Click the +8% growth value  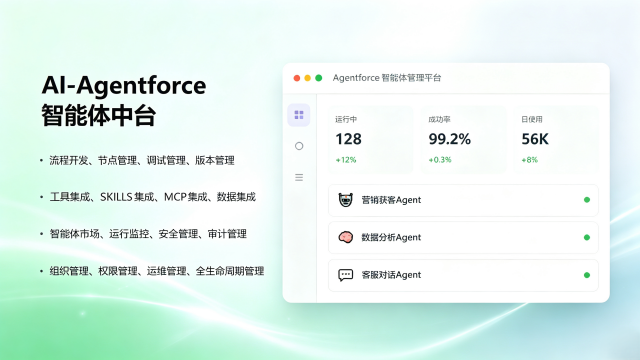[x=529, y=160]
